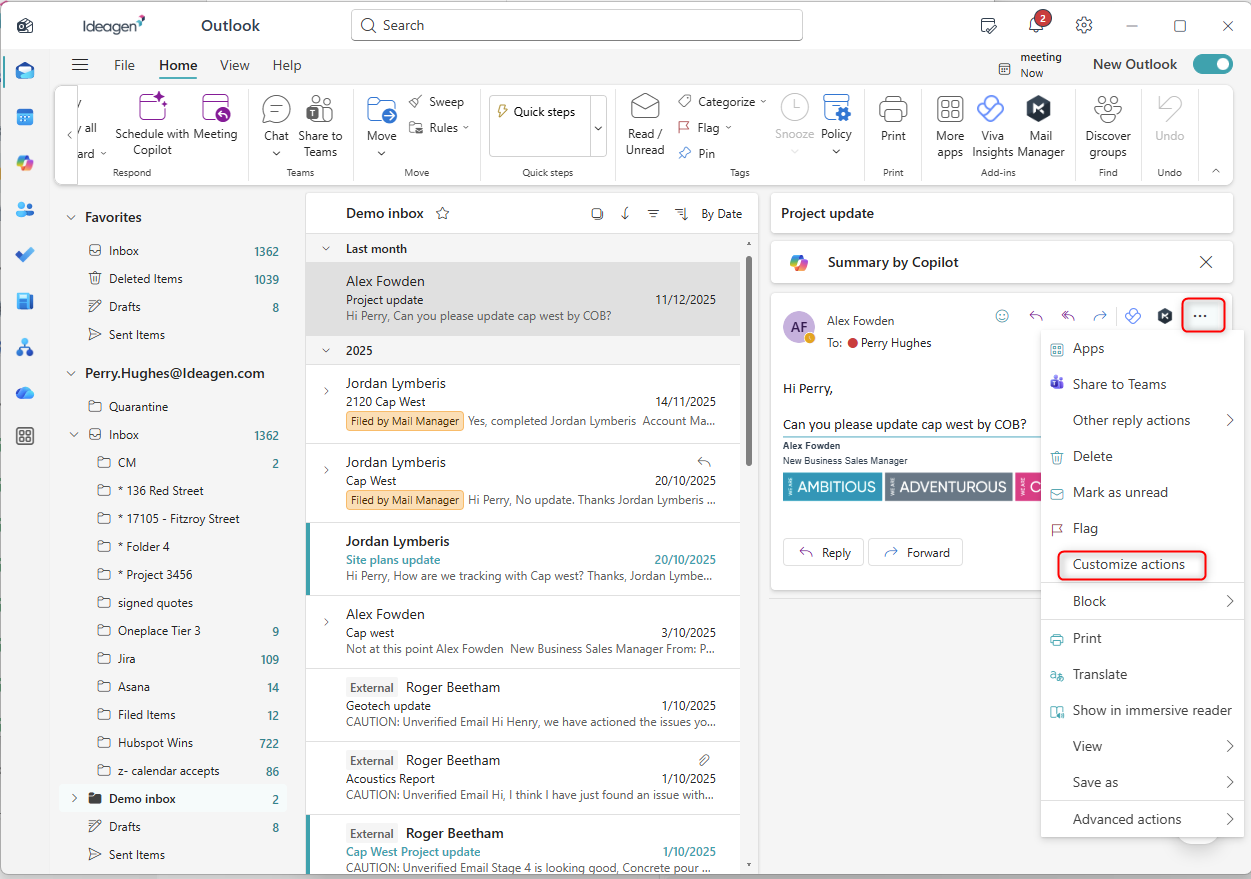The image size is (1251, 879).
Task: Open the notifications bell
Action: [x=1036, y=25]
